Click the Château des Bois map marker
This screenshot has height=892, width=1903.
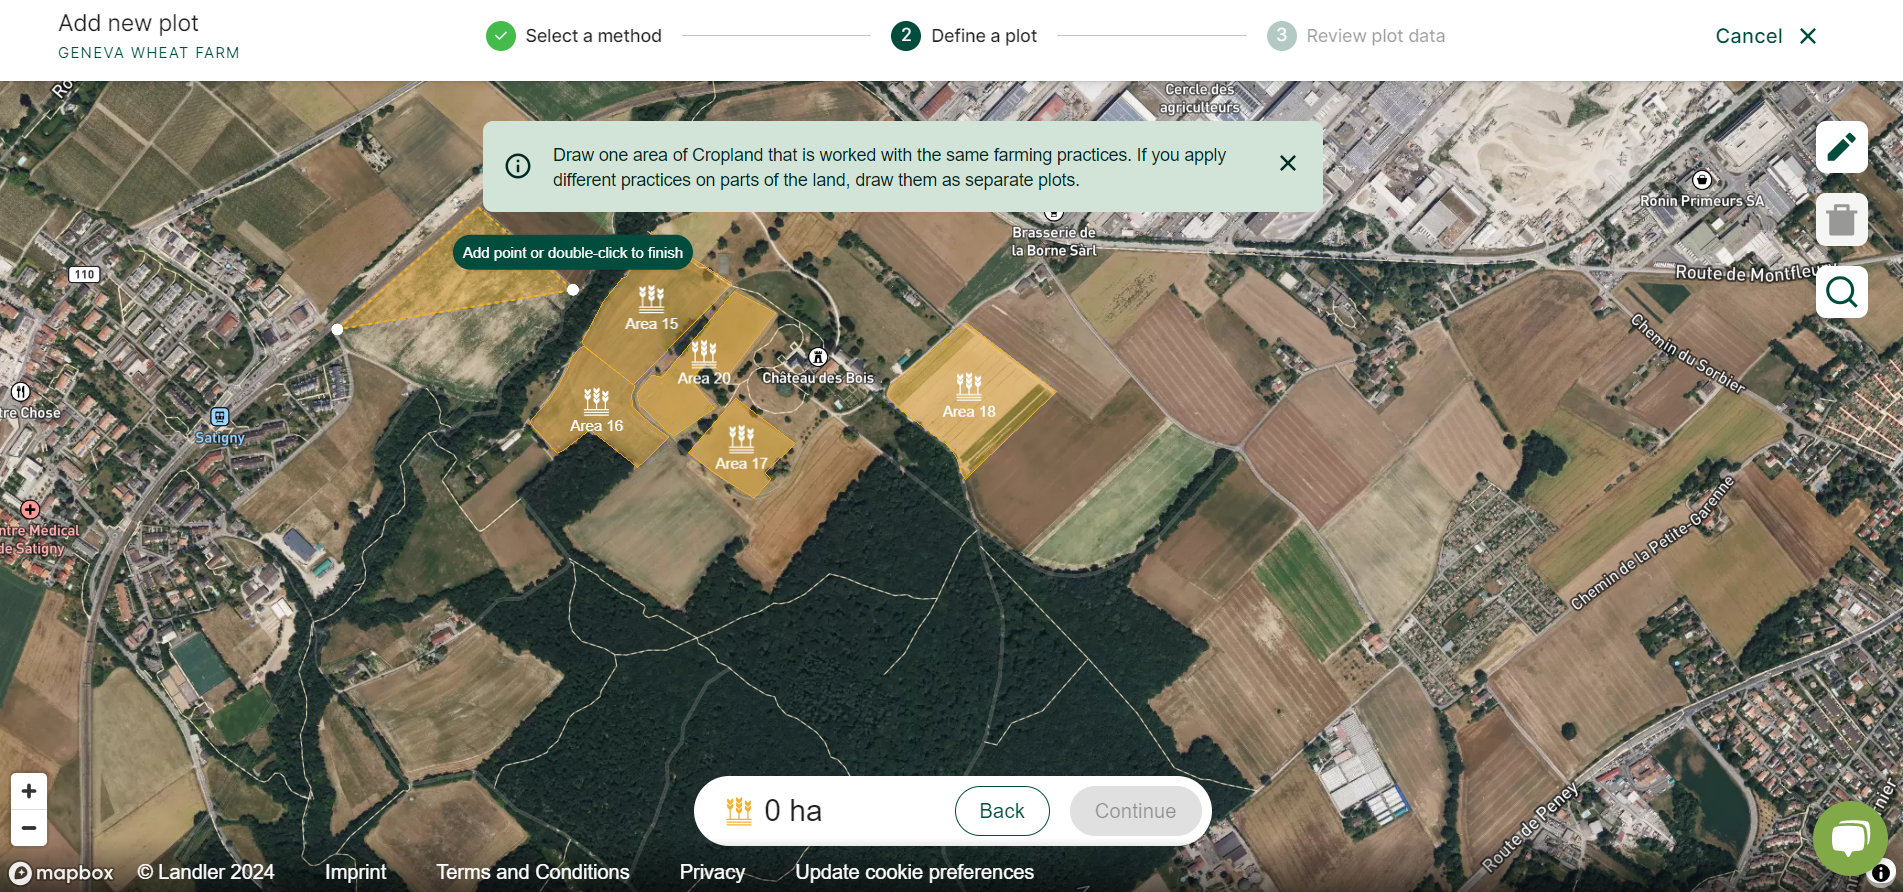[818, 357]
